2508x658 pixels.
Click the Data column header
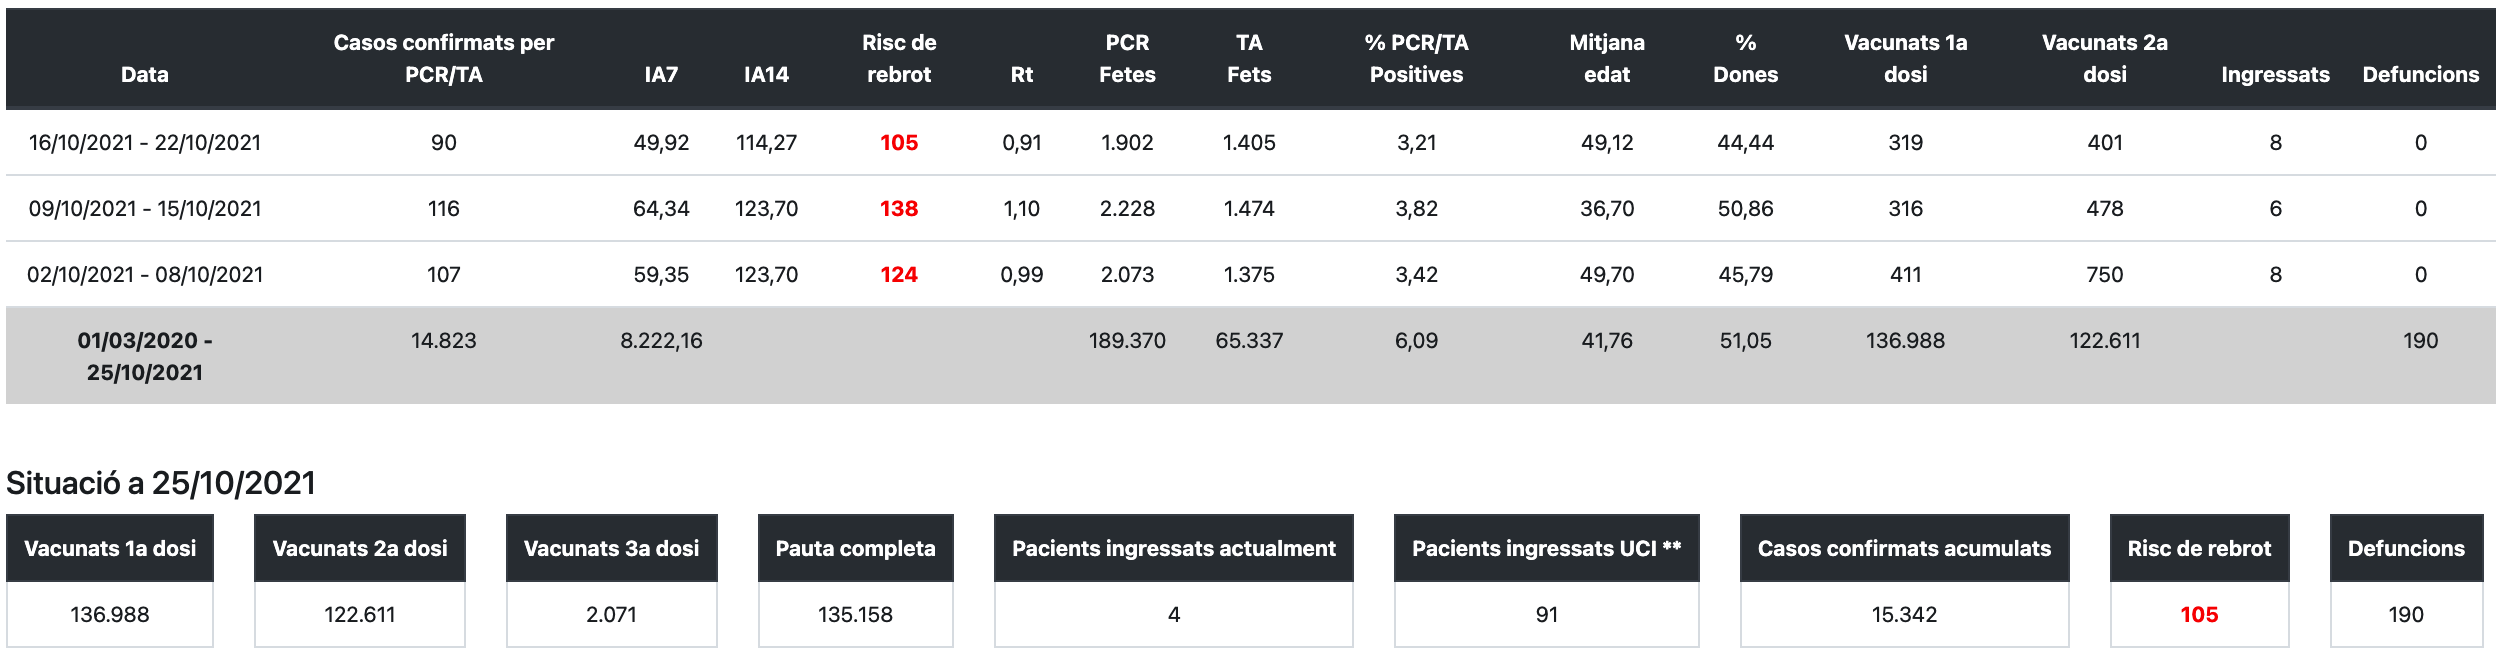144,74
